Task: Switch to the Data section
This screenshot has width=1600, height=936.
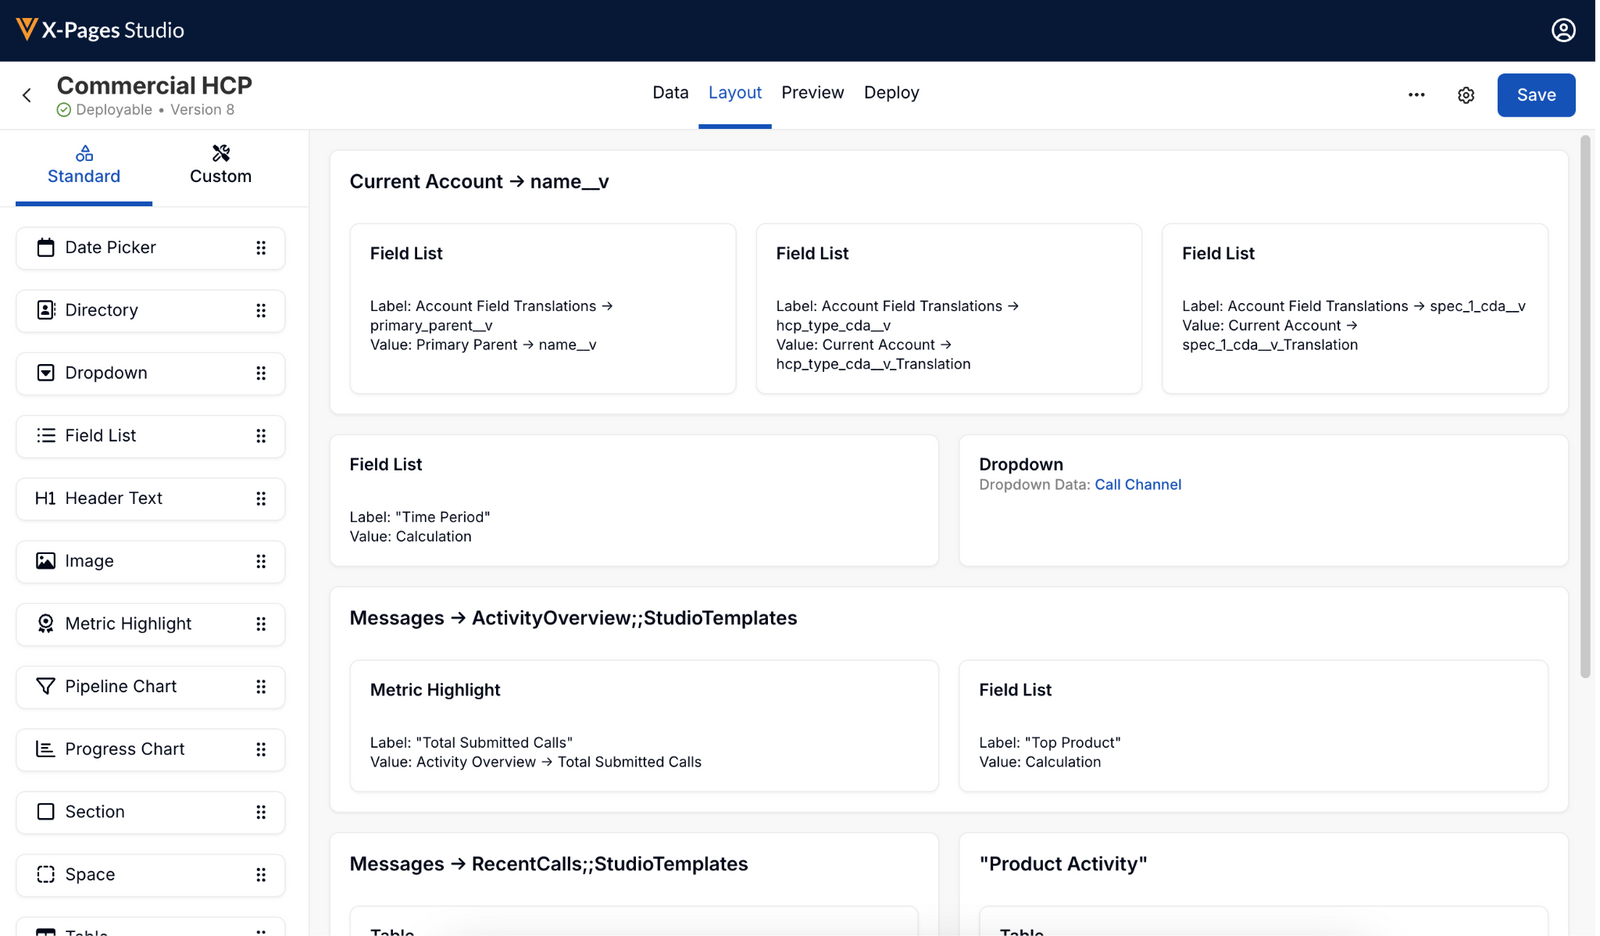Action: coord(670,92)
